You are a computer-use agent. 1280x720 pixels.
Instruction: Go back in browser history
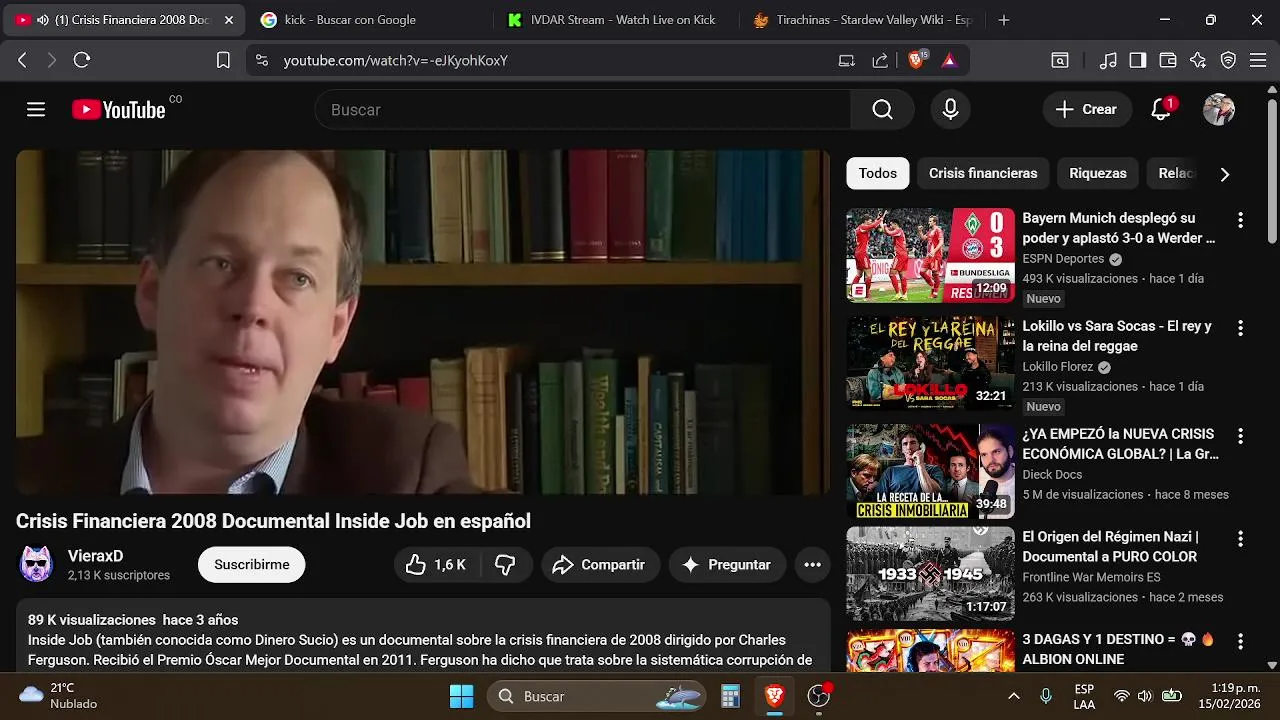(x=22, y=60)
